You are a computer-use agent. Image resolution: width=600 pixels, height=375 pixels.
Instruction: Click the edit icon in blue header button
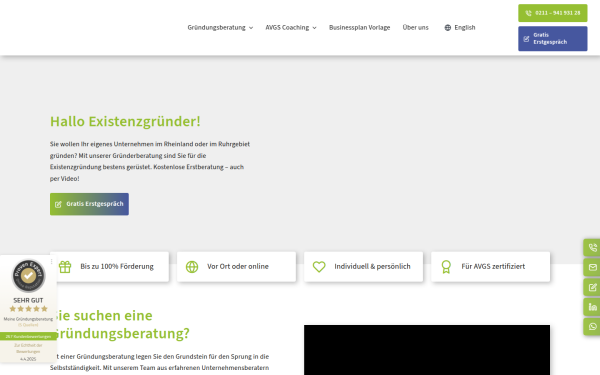[527, 39]
